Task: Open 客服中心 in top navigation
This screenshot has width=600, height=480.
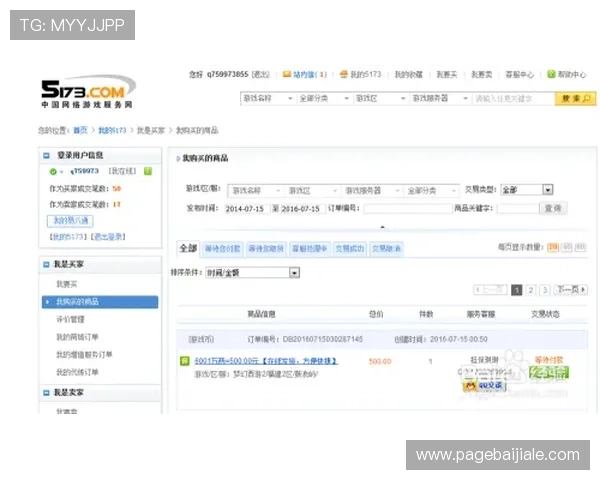Action: (520, 74)
